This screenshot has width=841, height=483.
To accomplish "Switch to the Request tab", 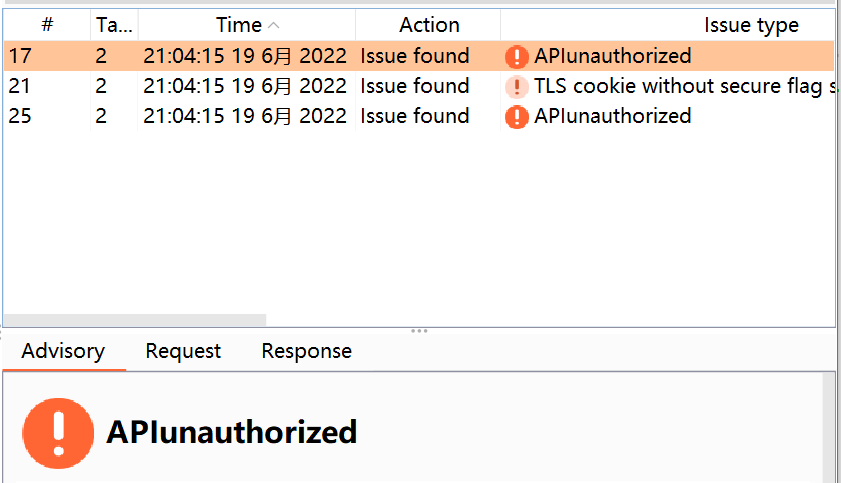I will pos(183,351).
